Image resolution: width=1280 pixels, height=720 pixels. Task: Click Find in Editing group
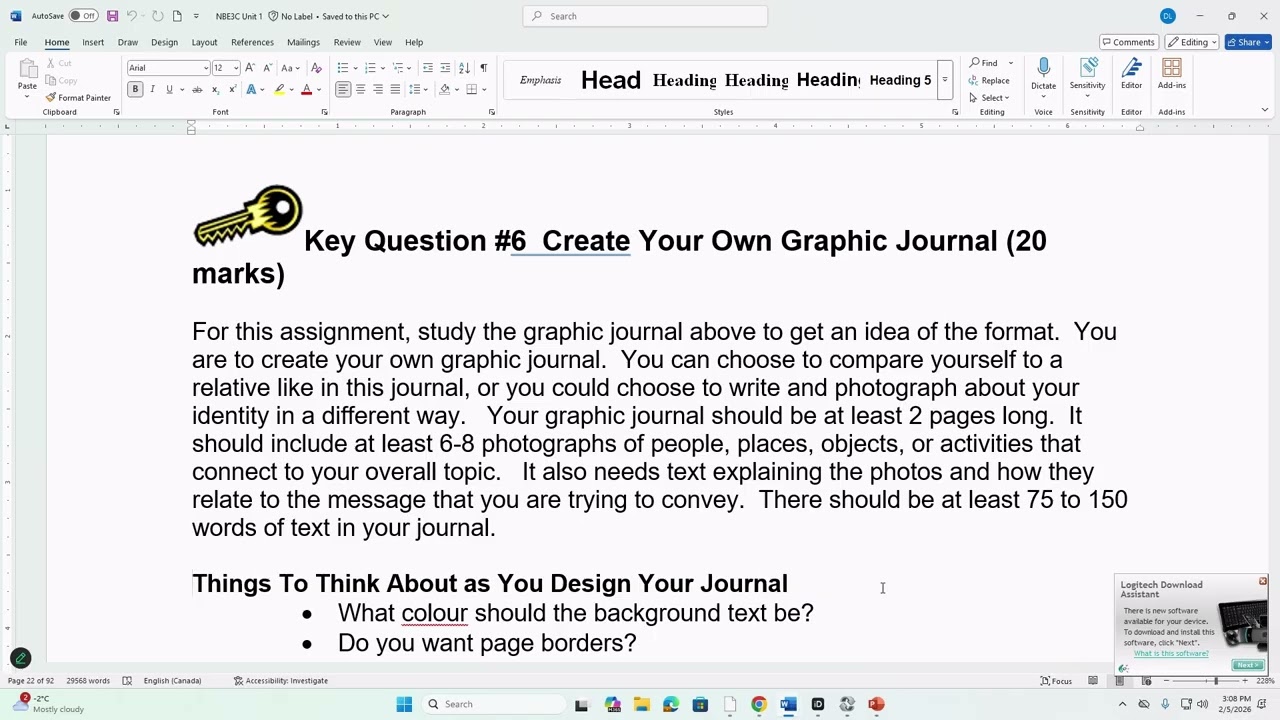tap(984, 63)
